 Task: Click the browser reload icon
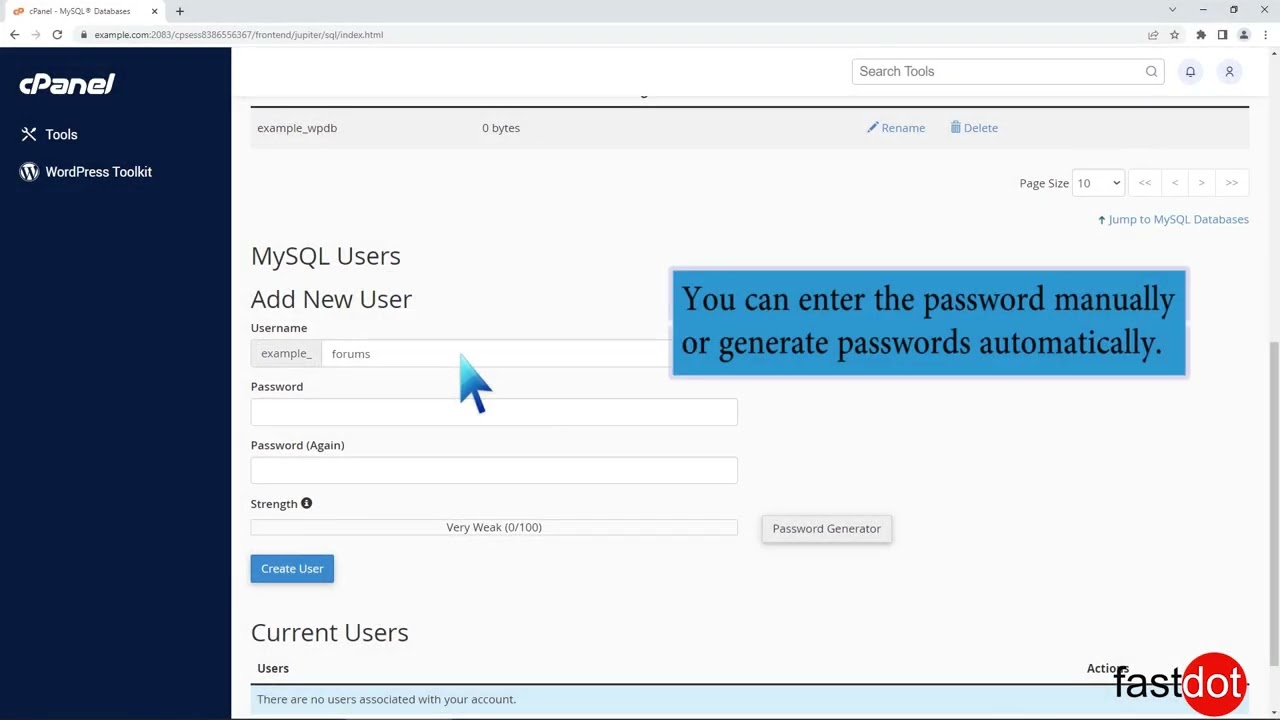[57, 35]
